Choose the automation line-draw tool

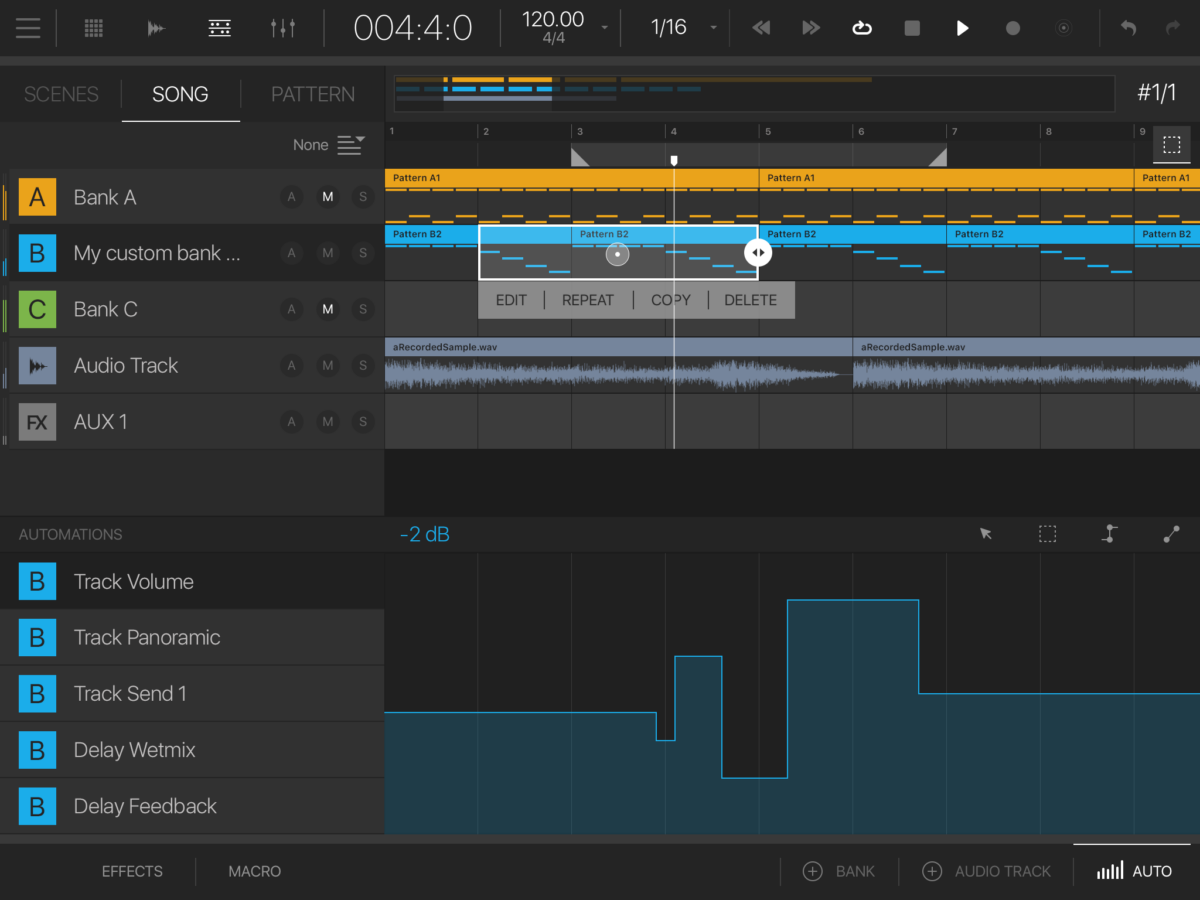(1171, 534)
